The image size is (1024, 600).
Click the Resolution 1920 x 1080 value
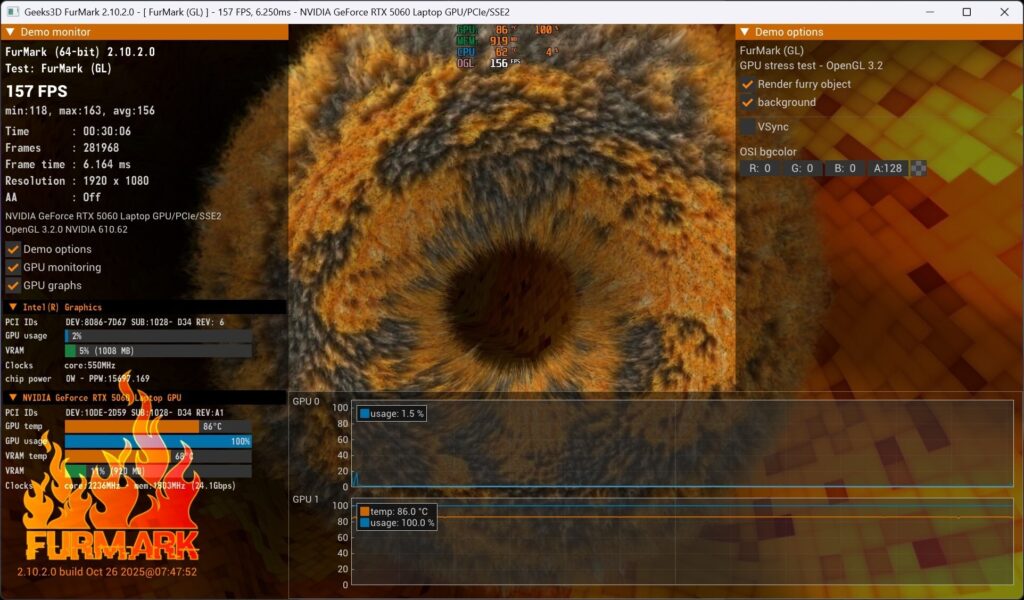(x=116, y=181)
